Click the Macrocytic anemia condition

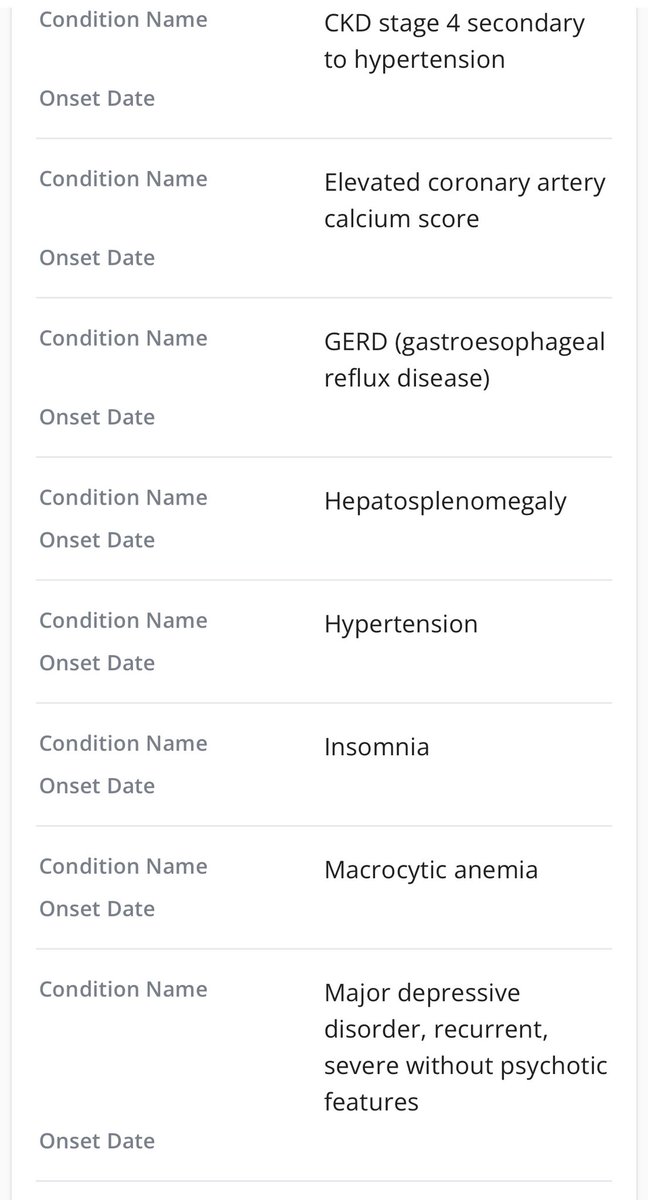click(x=430, y=869)
